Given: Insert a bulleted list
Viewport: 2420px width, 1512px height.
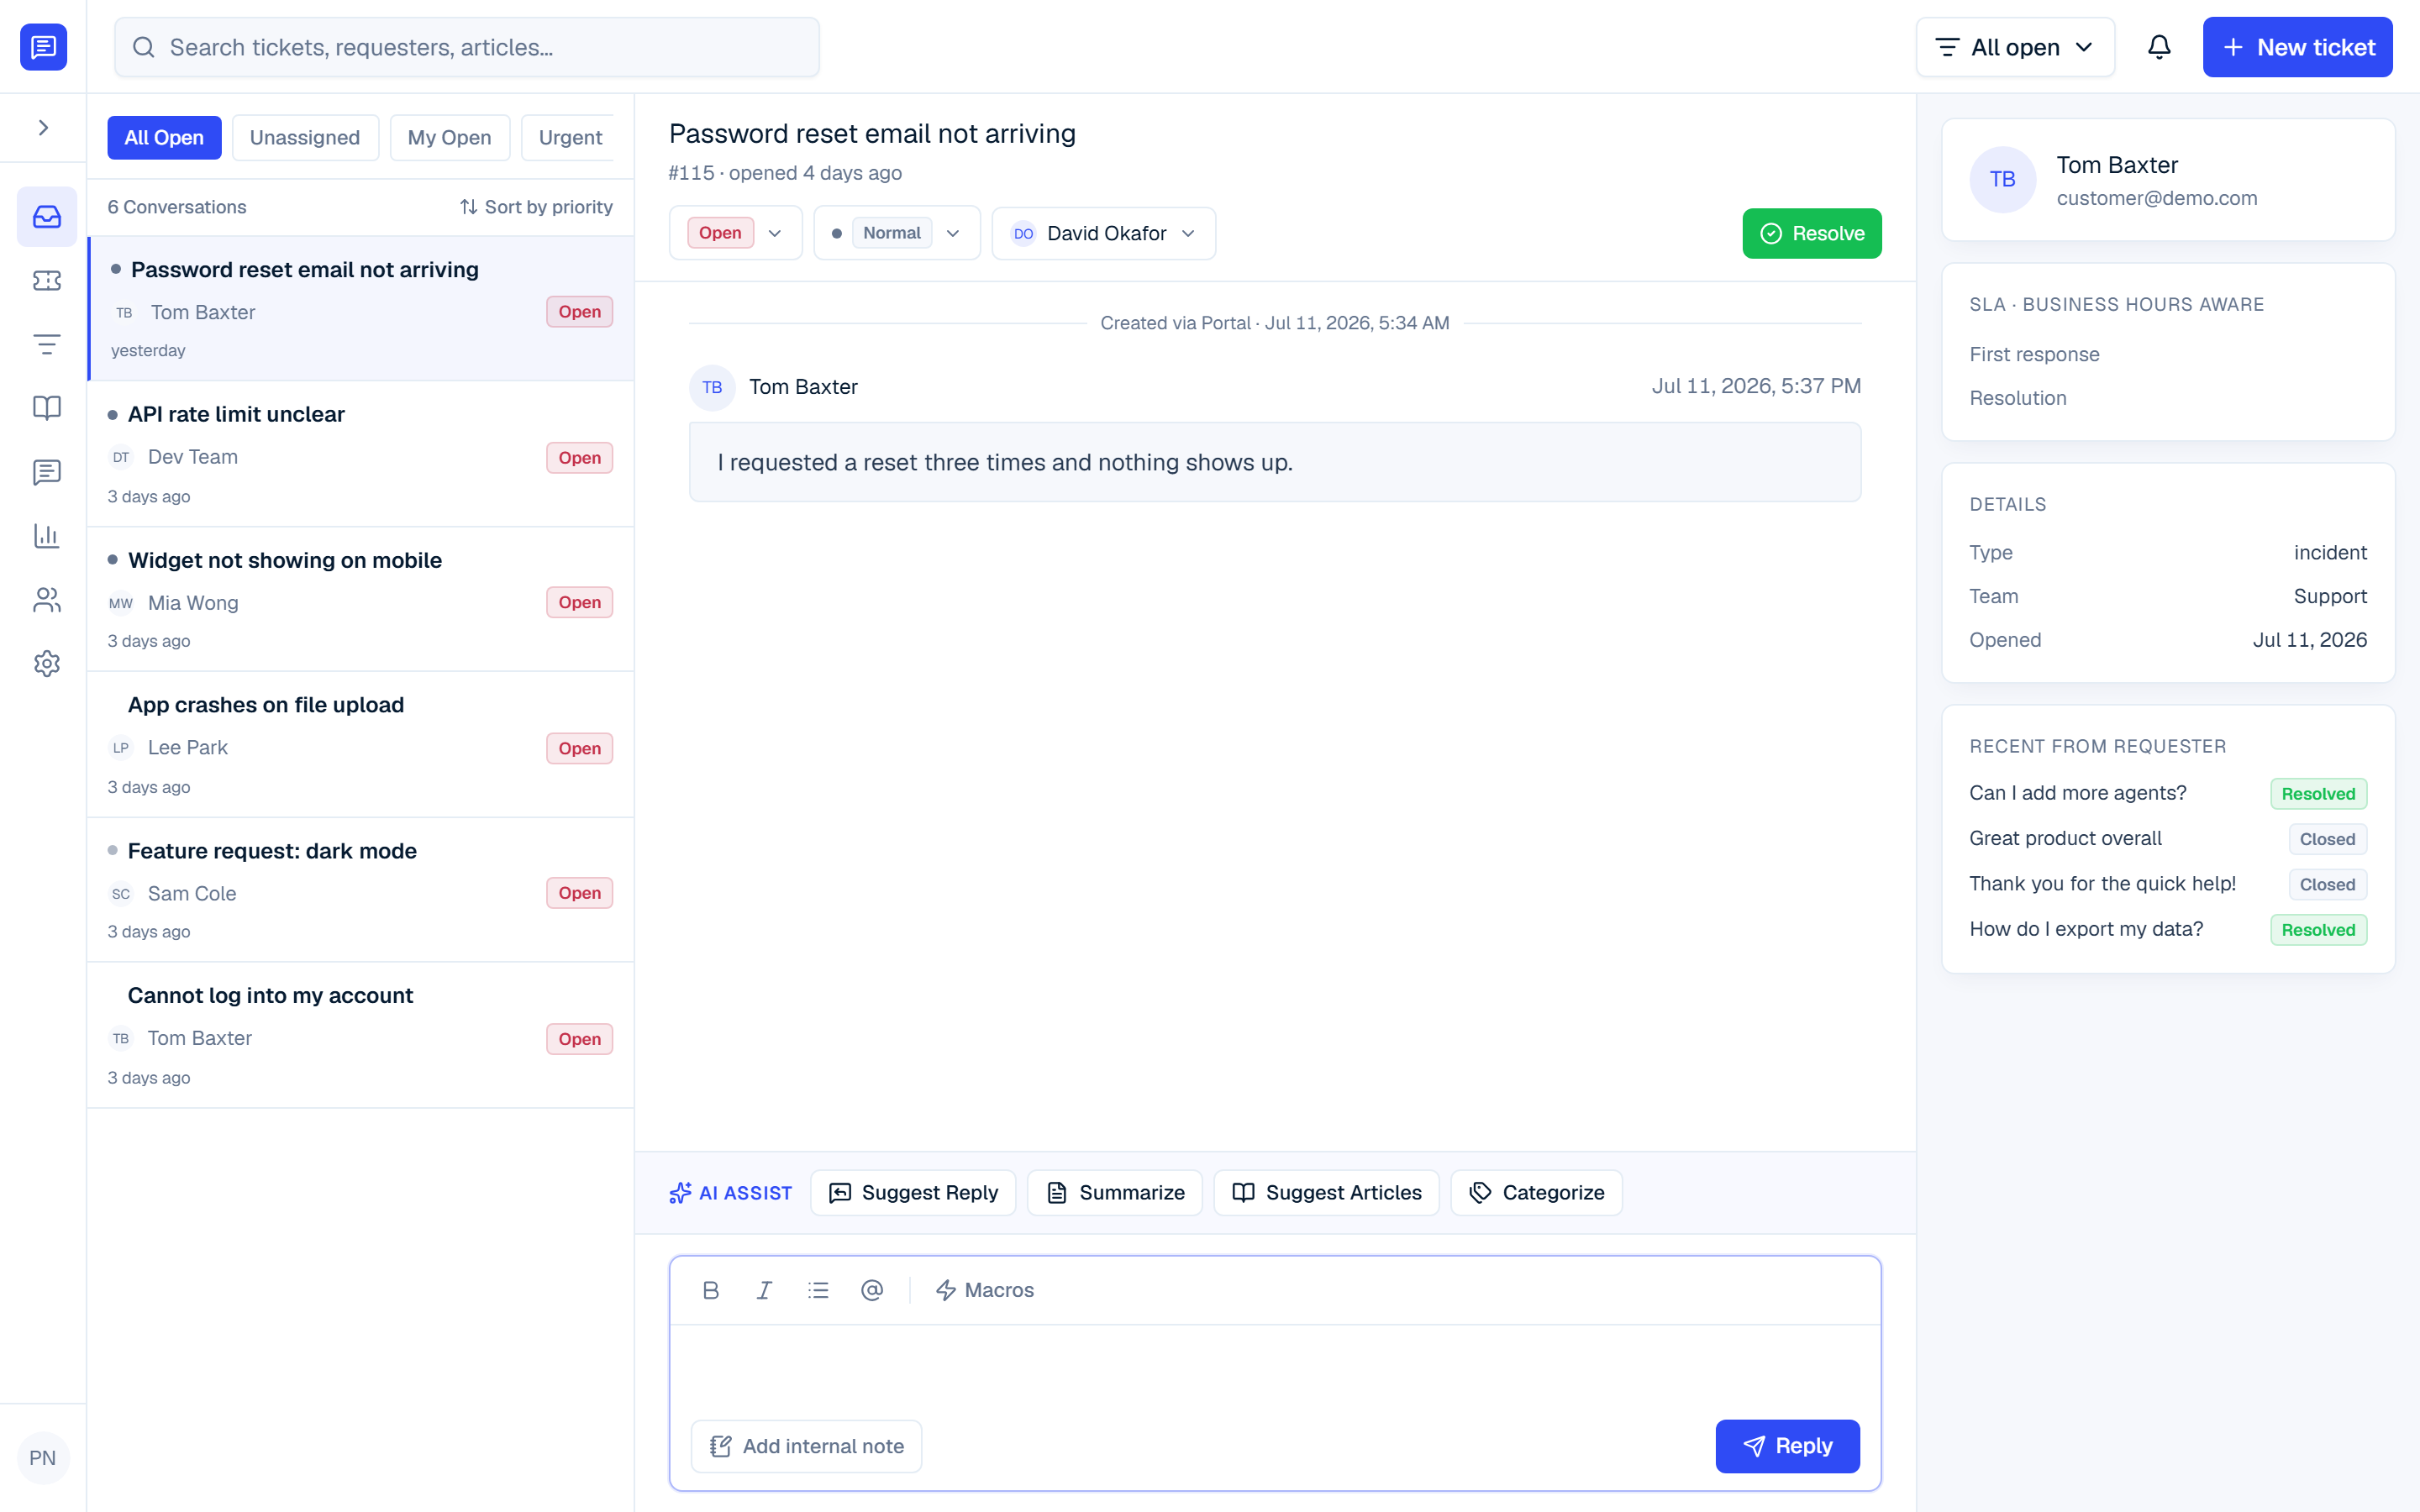Looking at the screenshot, I should (x=818, y=1290).
